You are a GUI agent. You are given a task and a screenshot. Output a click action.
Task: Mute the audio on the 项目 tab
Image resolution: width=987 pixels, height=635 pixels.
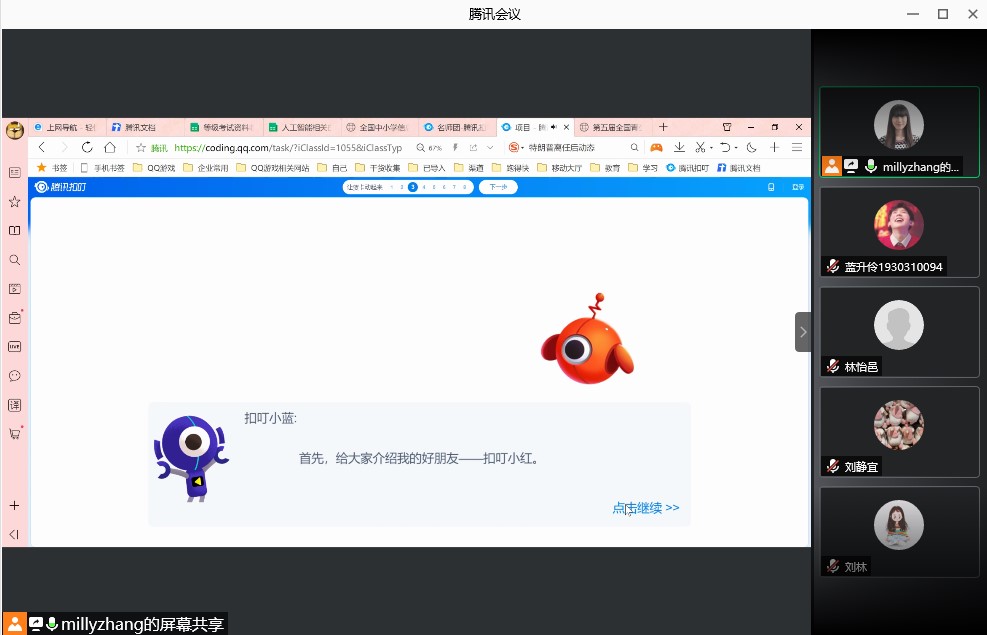[x=554, y=127]
